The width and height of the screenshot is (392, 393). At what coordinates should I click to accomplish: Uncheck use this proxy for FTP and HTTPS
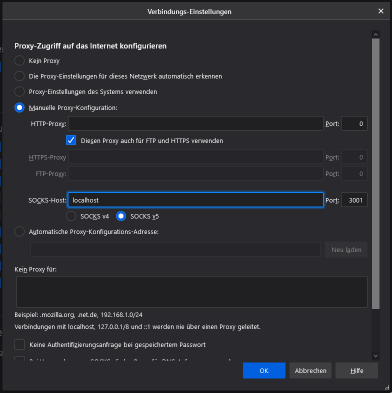coord(71,140)
